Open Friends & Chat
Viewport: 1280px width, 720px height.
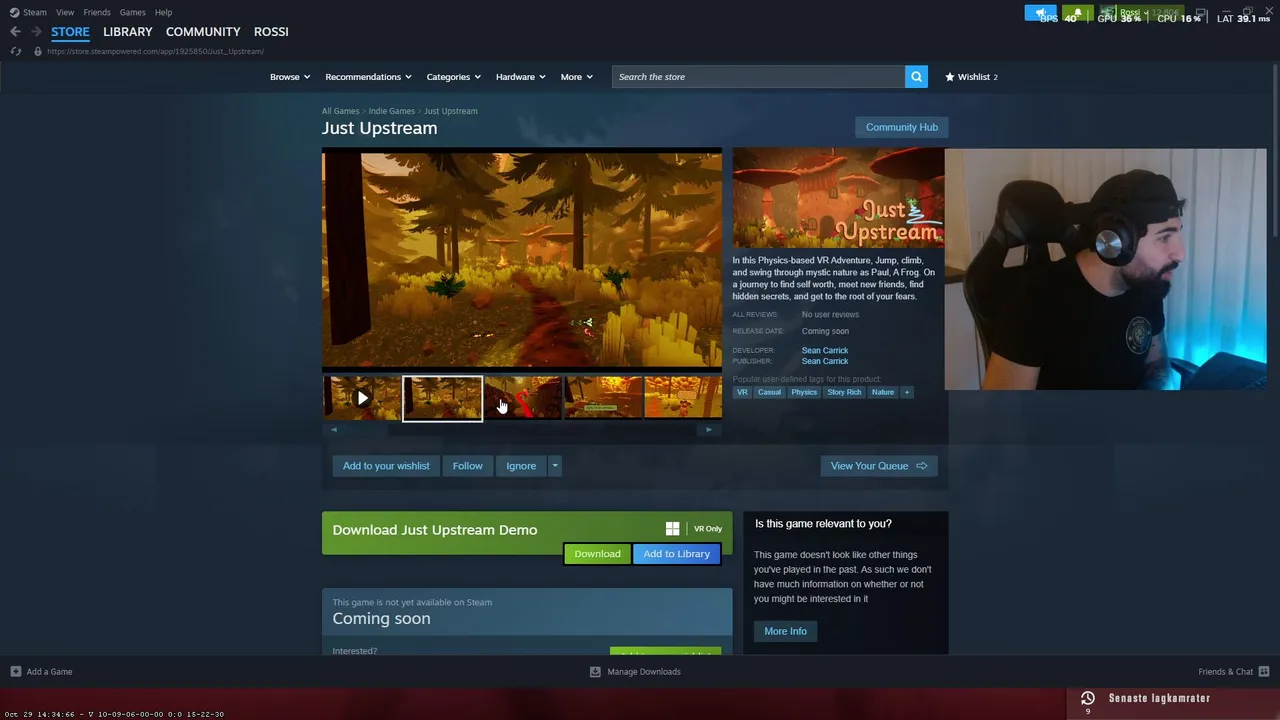coord(1233,672)
